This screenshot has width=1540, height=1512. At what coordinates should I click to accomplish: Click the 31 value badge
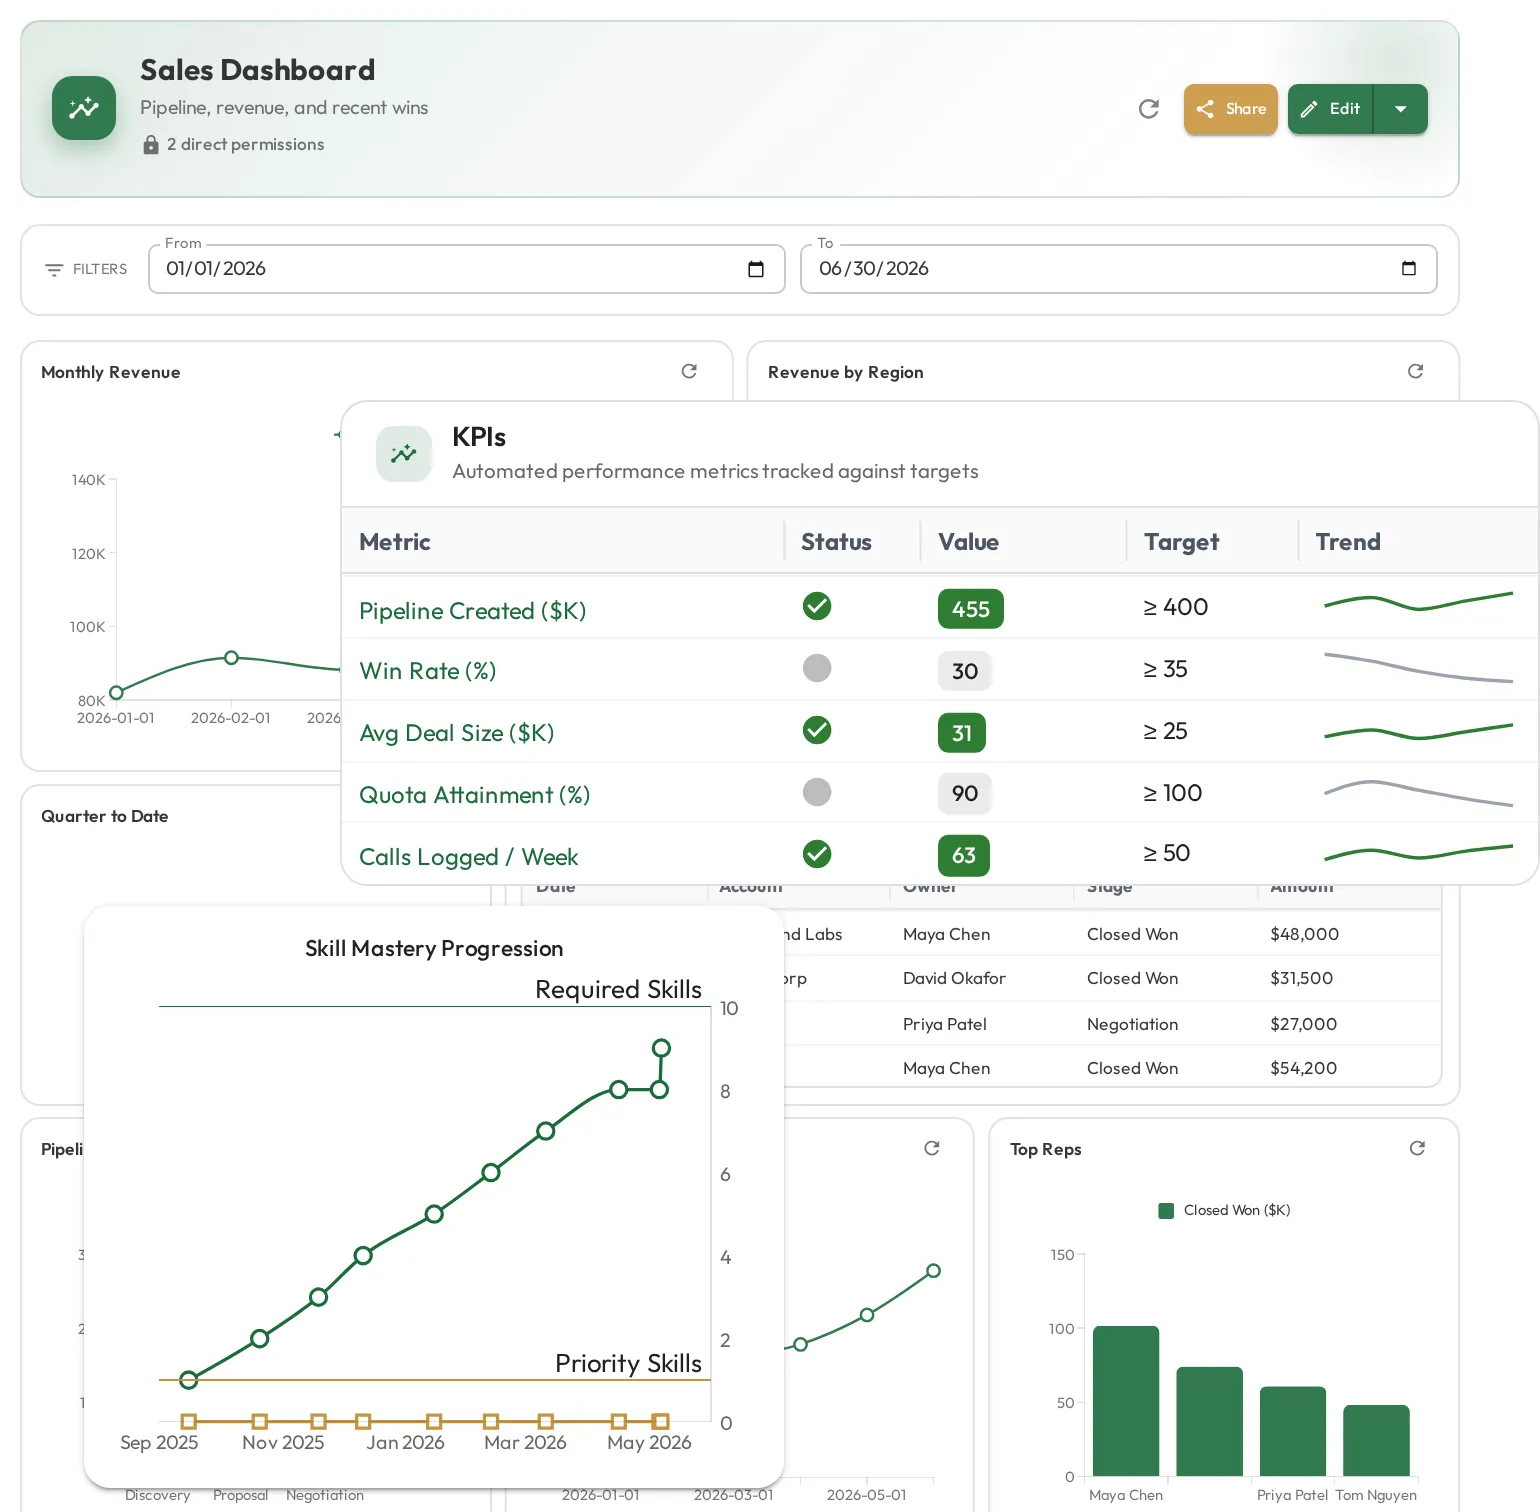(x=962, y=733)
